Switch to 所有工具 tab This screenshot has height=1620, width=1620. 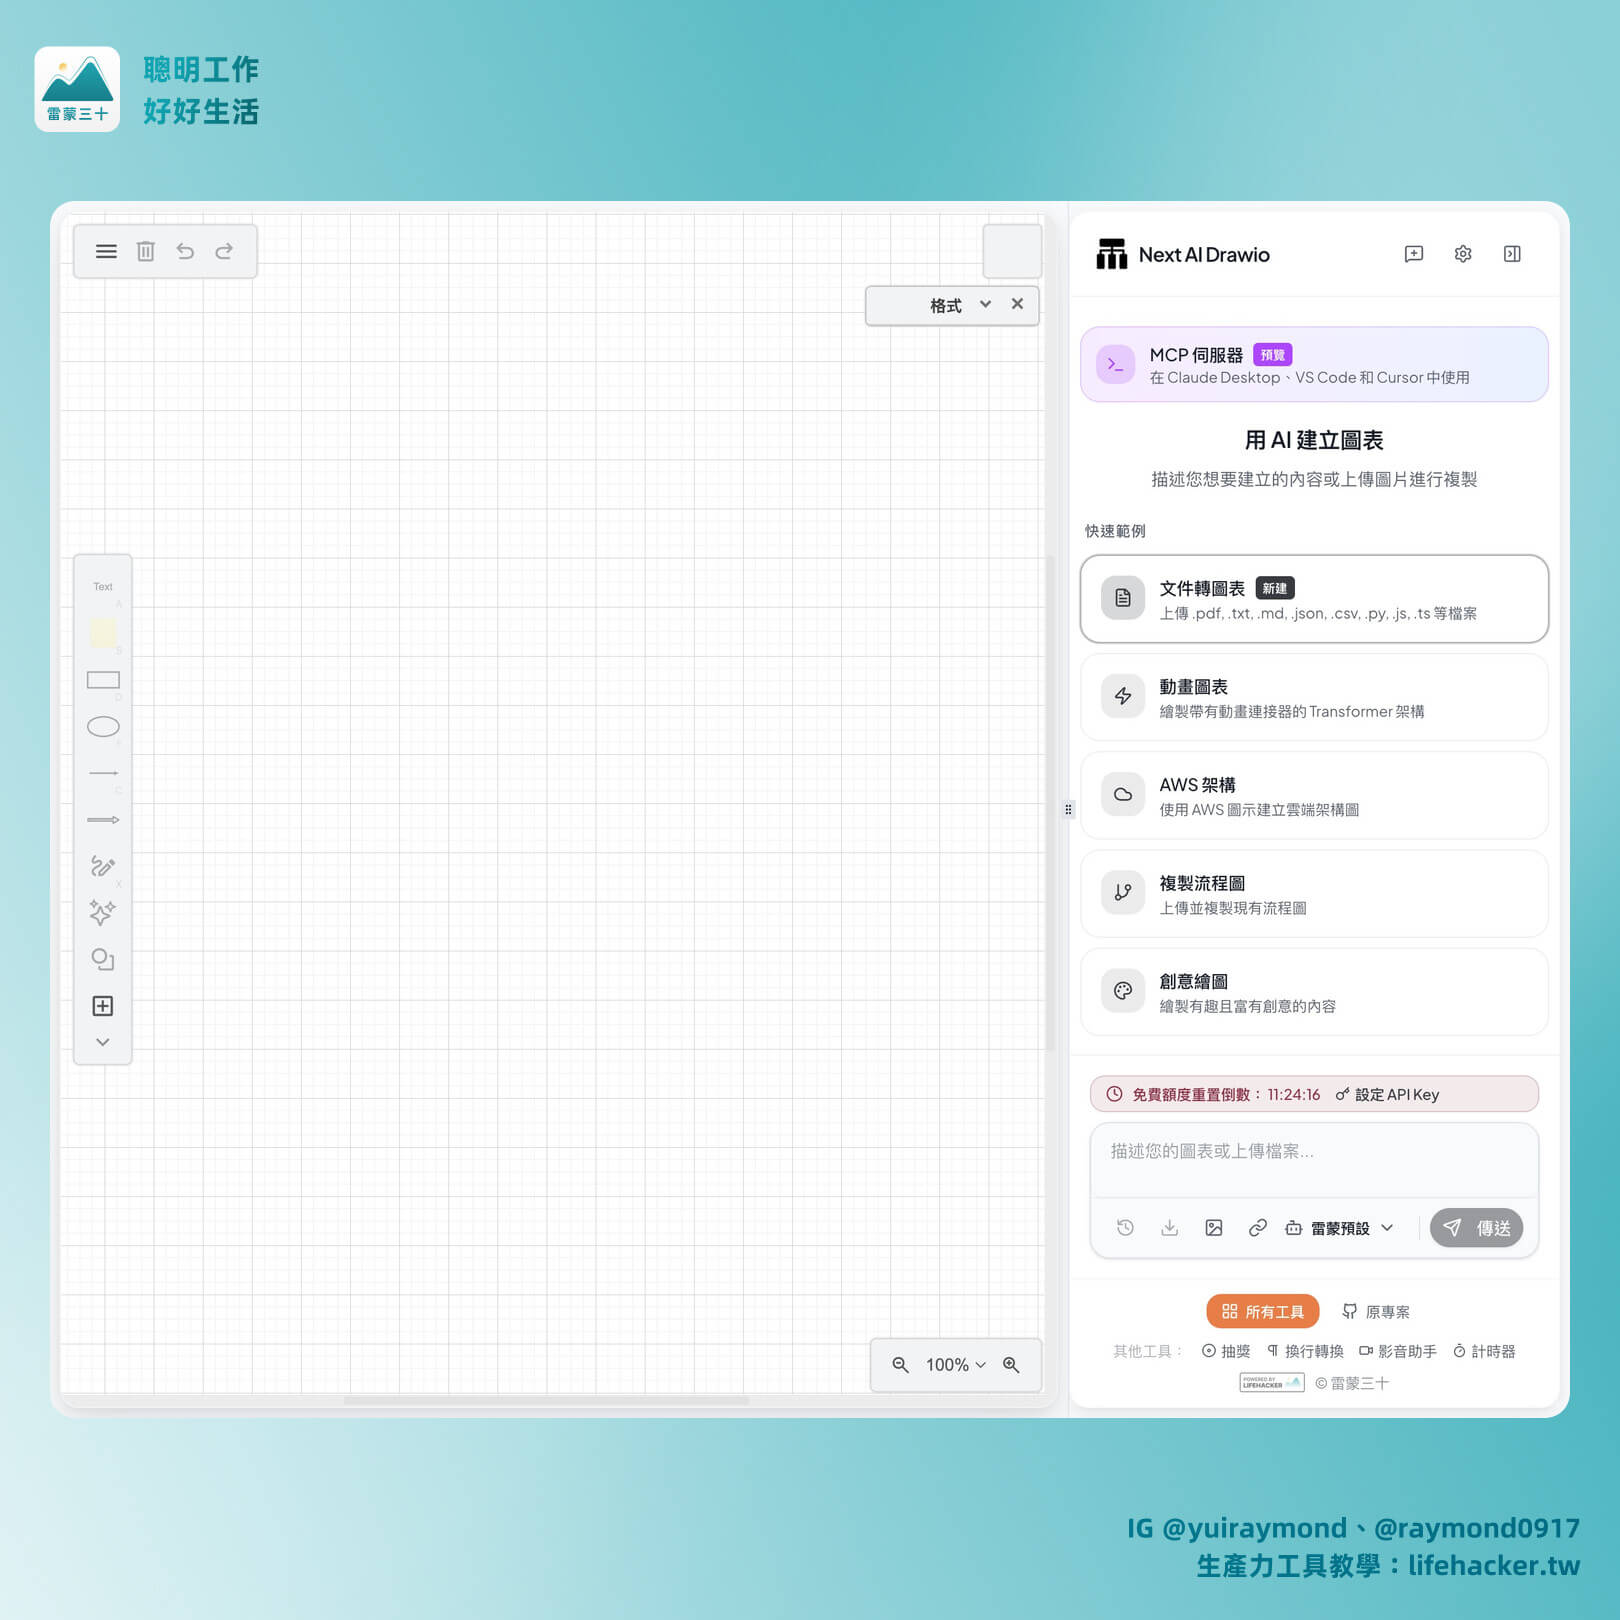1262,1311
